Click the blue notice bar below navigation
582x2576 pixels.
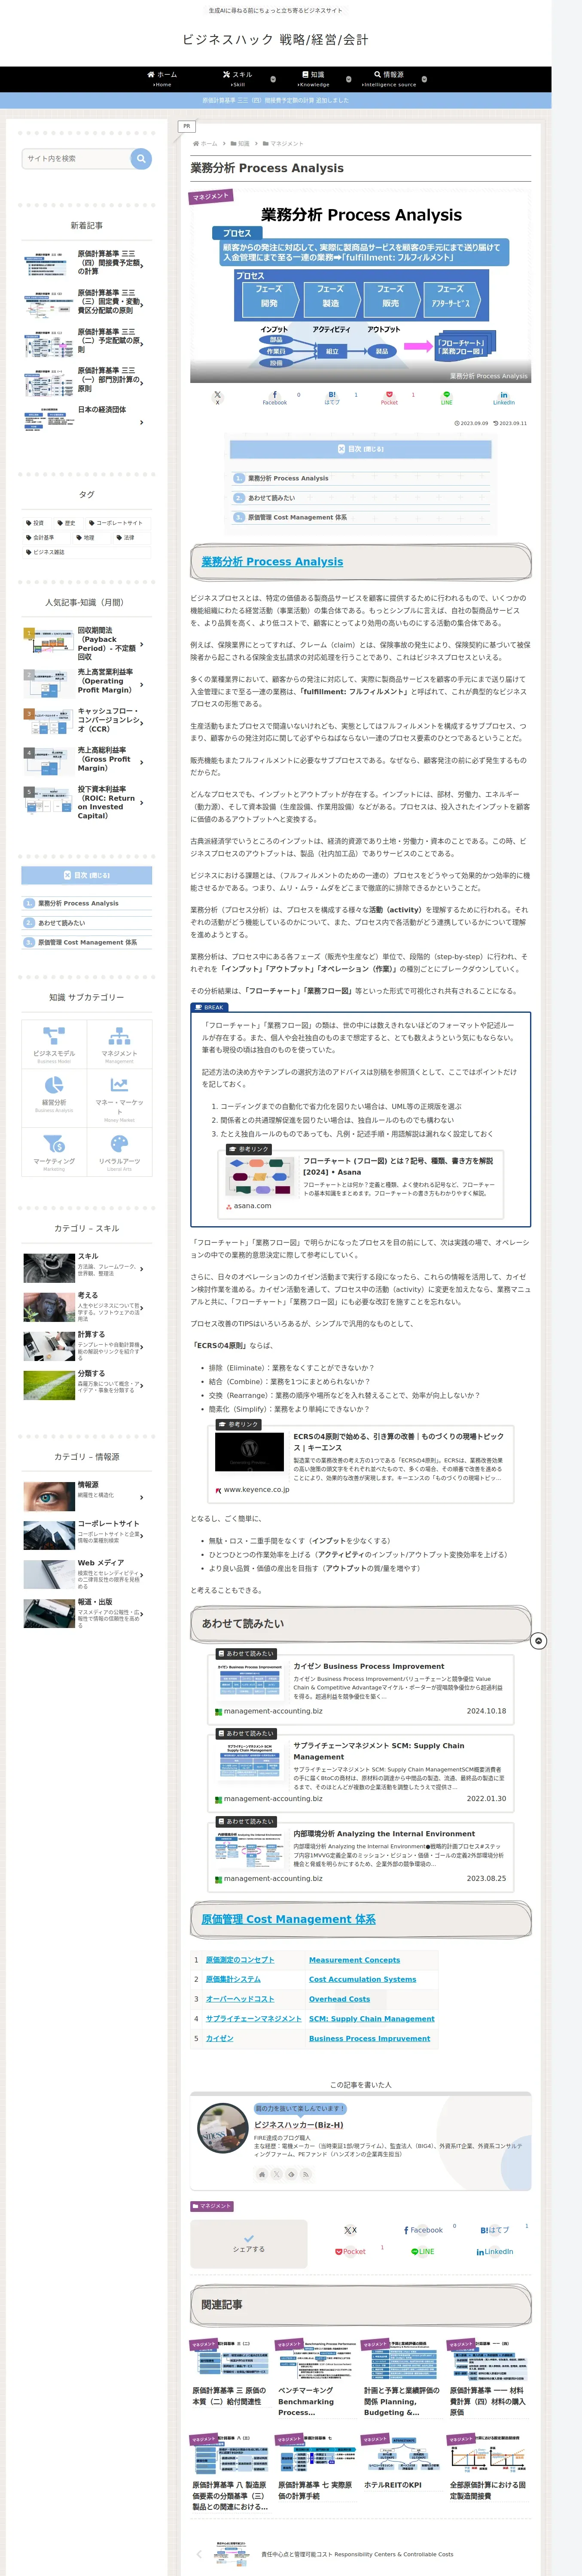tap(276, 100)
